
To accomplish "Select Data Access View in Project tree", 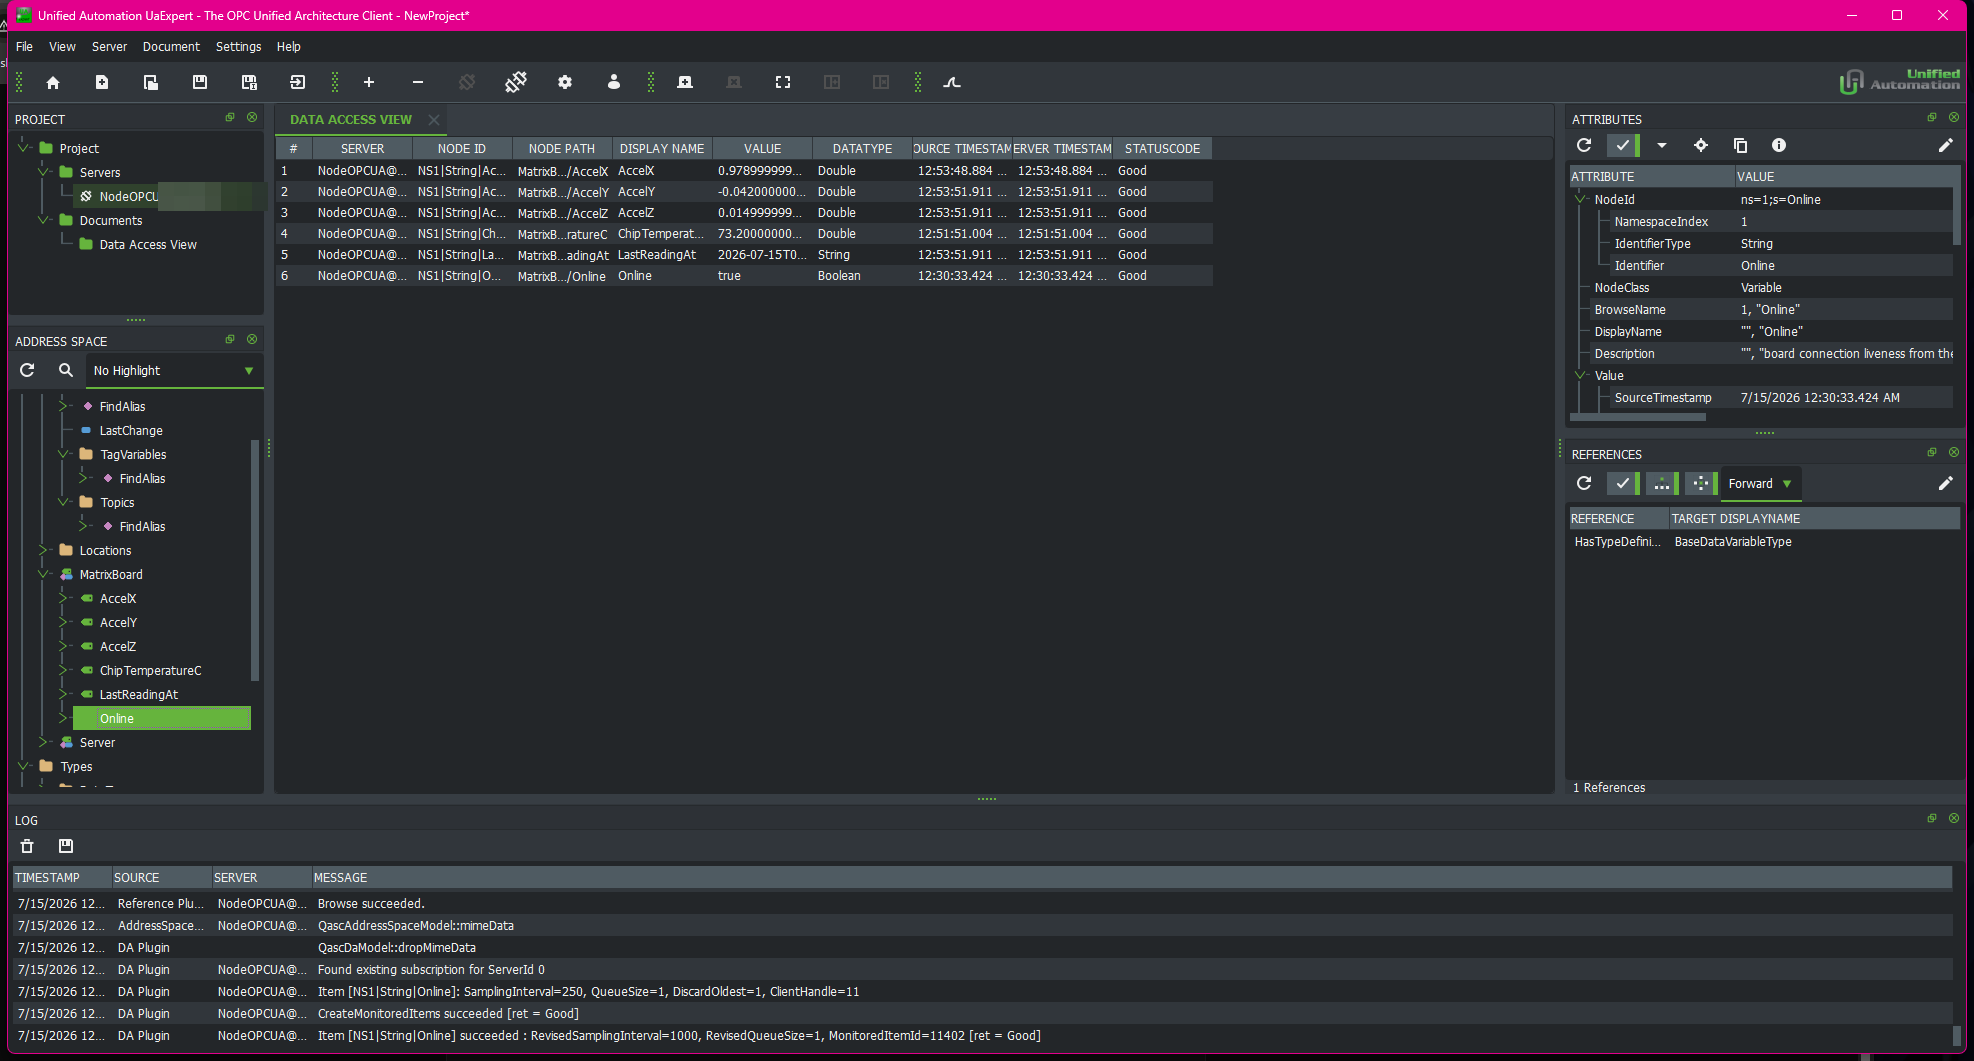I will pyautogui.click(x=148, y=245).
